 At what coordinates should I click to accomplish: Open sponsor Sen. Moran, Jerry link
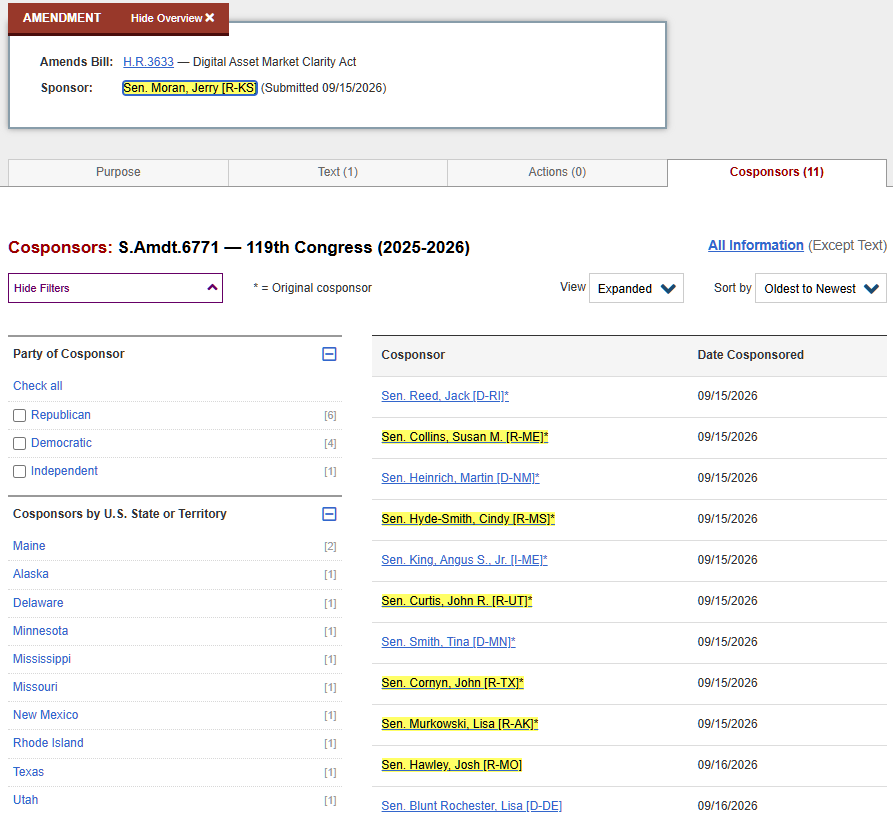pos(190,88)
